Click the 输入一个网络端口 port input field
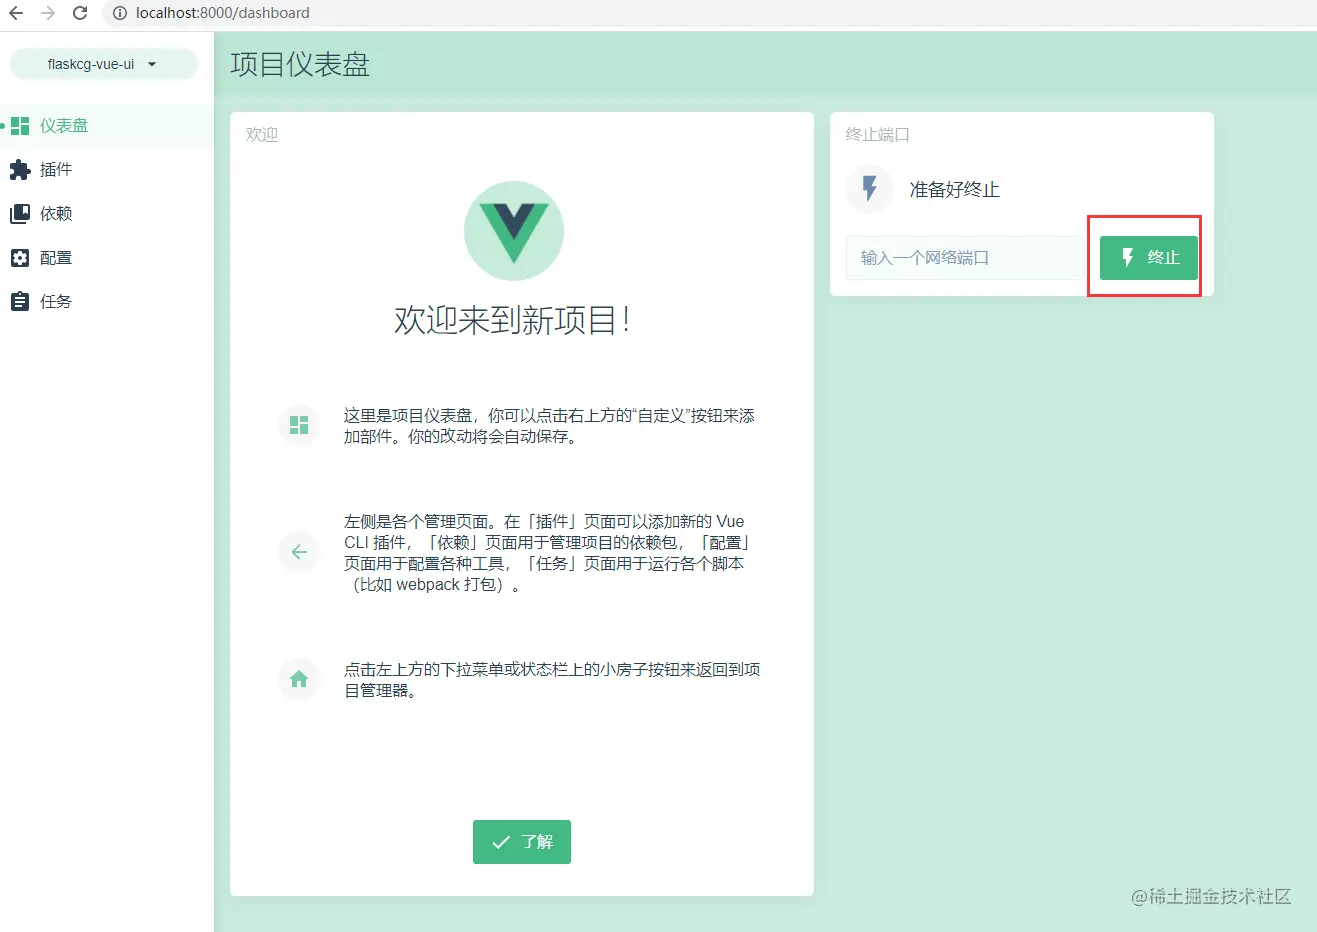Viewport: 1317px width, 932px height. [964, 258]
